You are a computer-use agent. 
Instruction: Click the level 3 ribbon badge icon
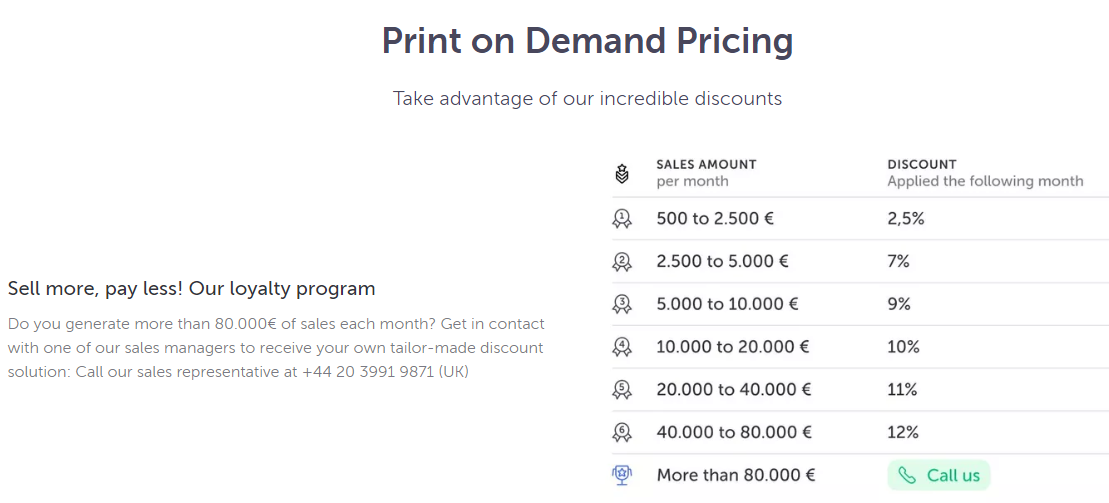tap(622, 304)
